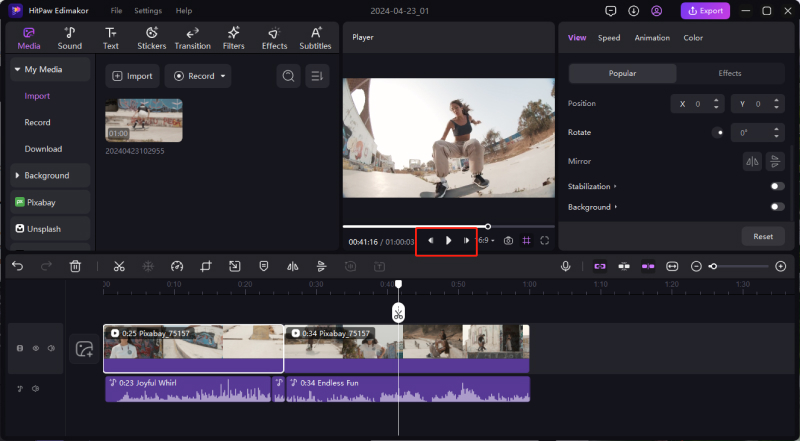The width and height of the screenshot is (800, 441).
Task: Open the Stickers panel
Action: [x=151, y=38]
